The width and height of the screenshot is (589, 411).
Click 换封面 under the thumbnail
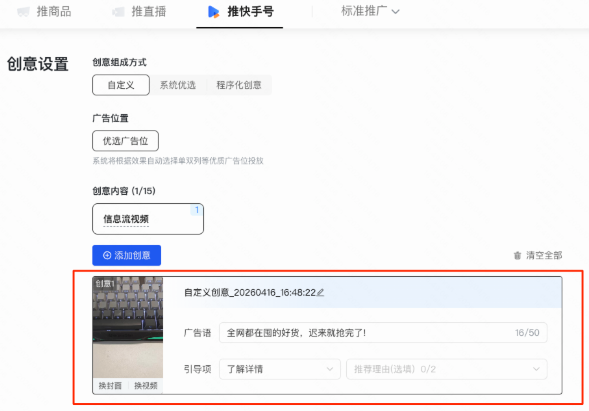click(110, 385)
